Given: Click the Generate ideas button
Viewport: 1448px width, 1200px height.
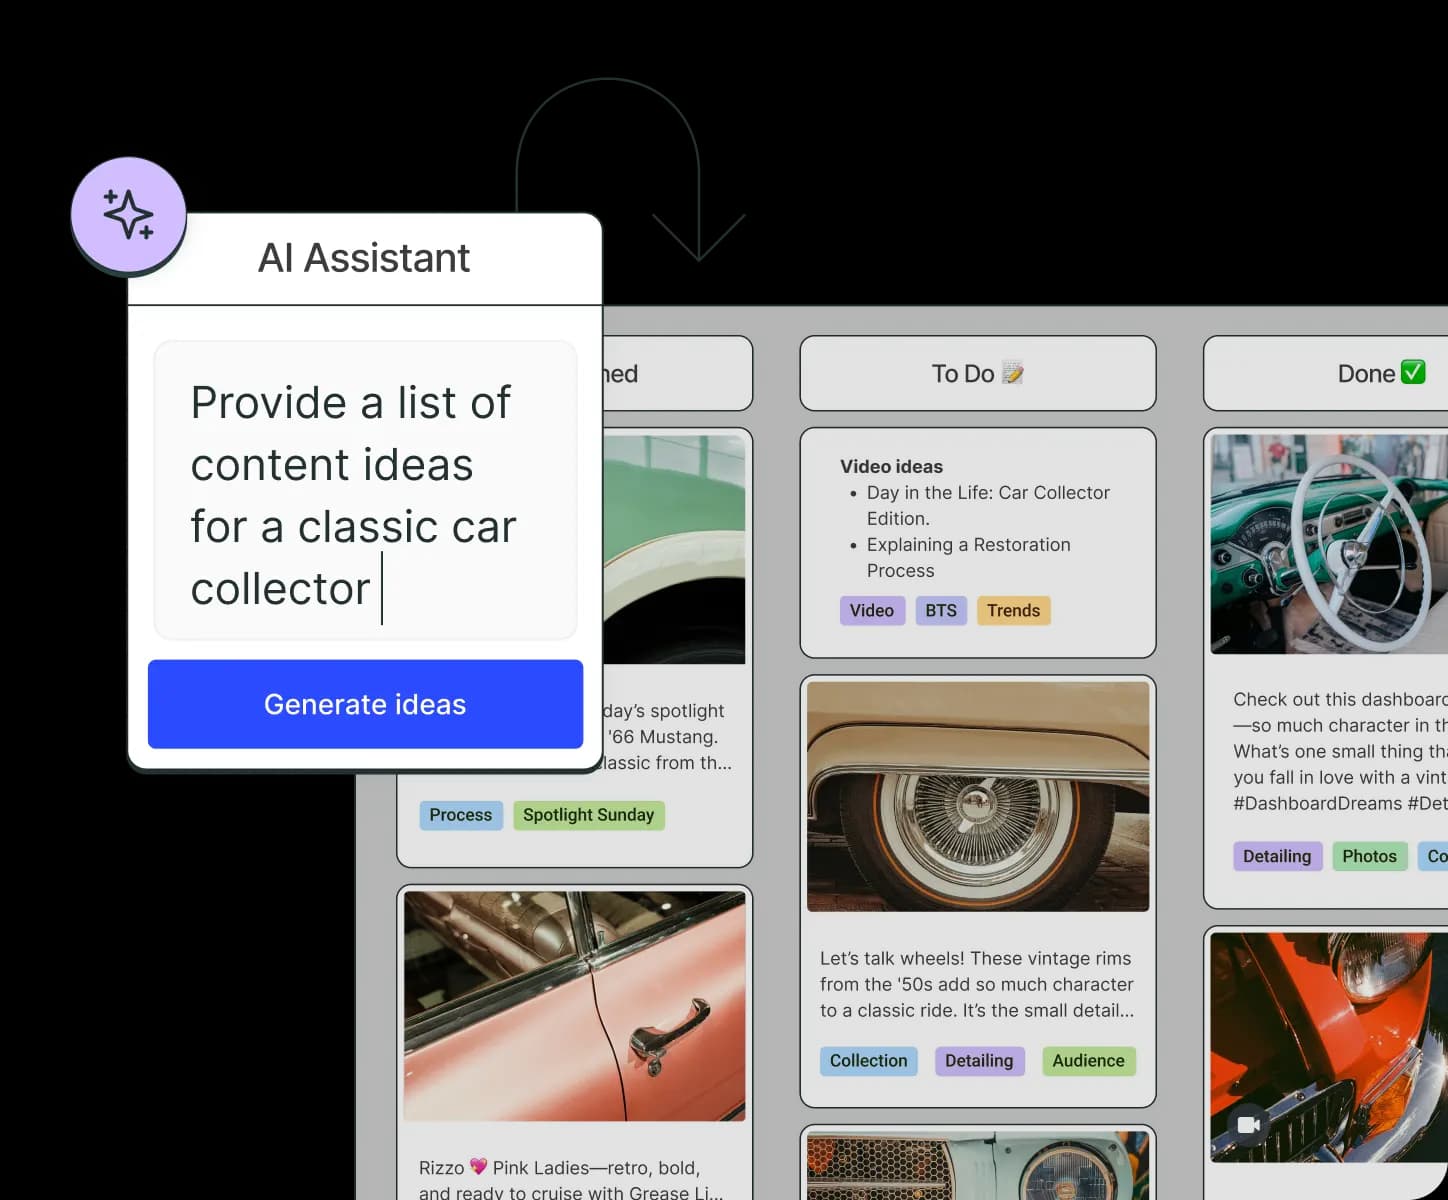Looking at the screenshot, I should (x=364, y=704).
